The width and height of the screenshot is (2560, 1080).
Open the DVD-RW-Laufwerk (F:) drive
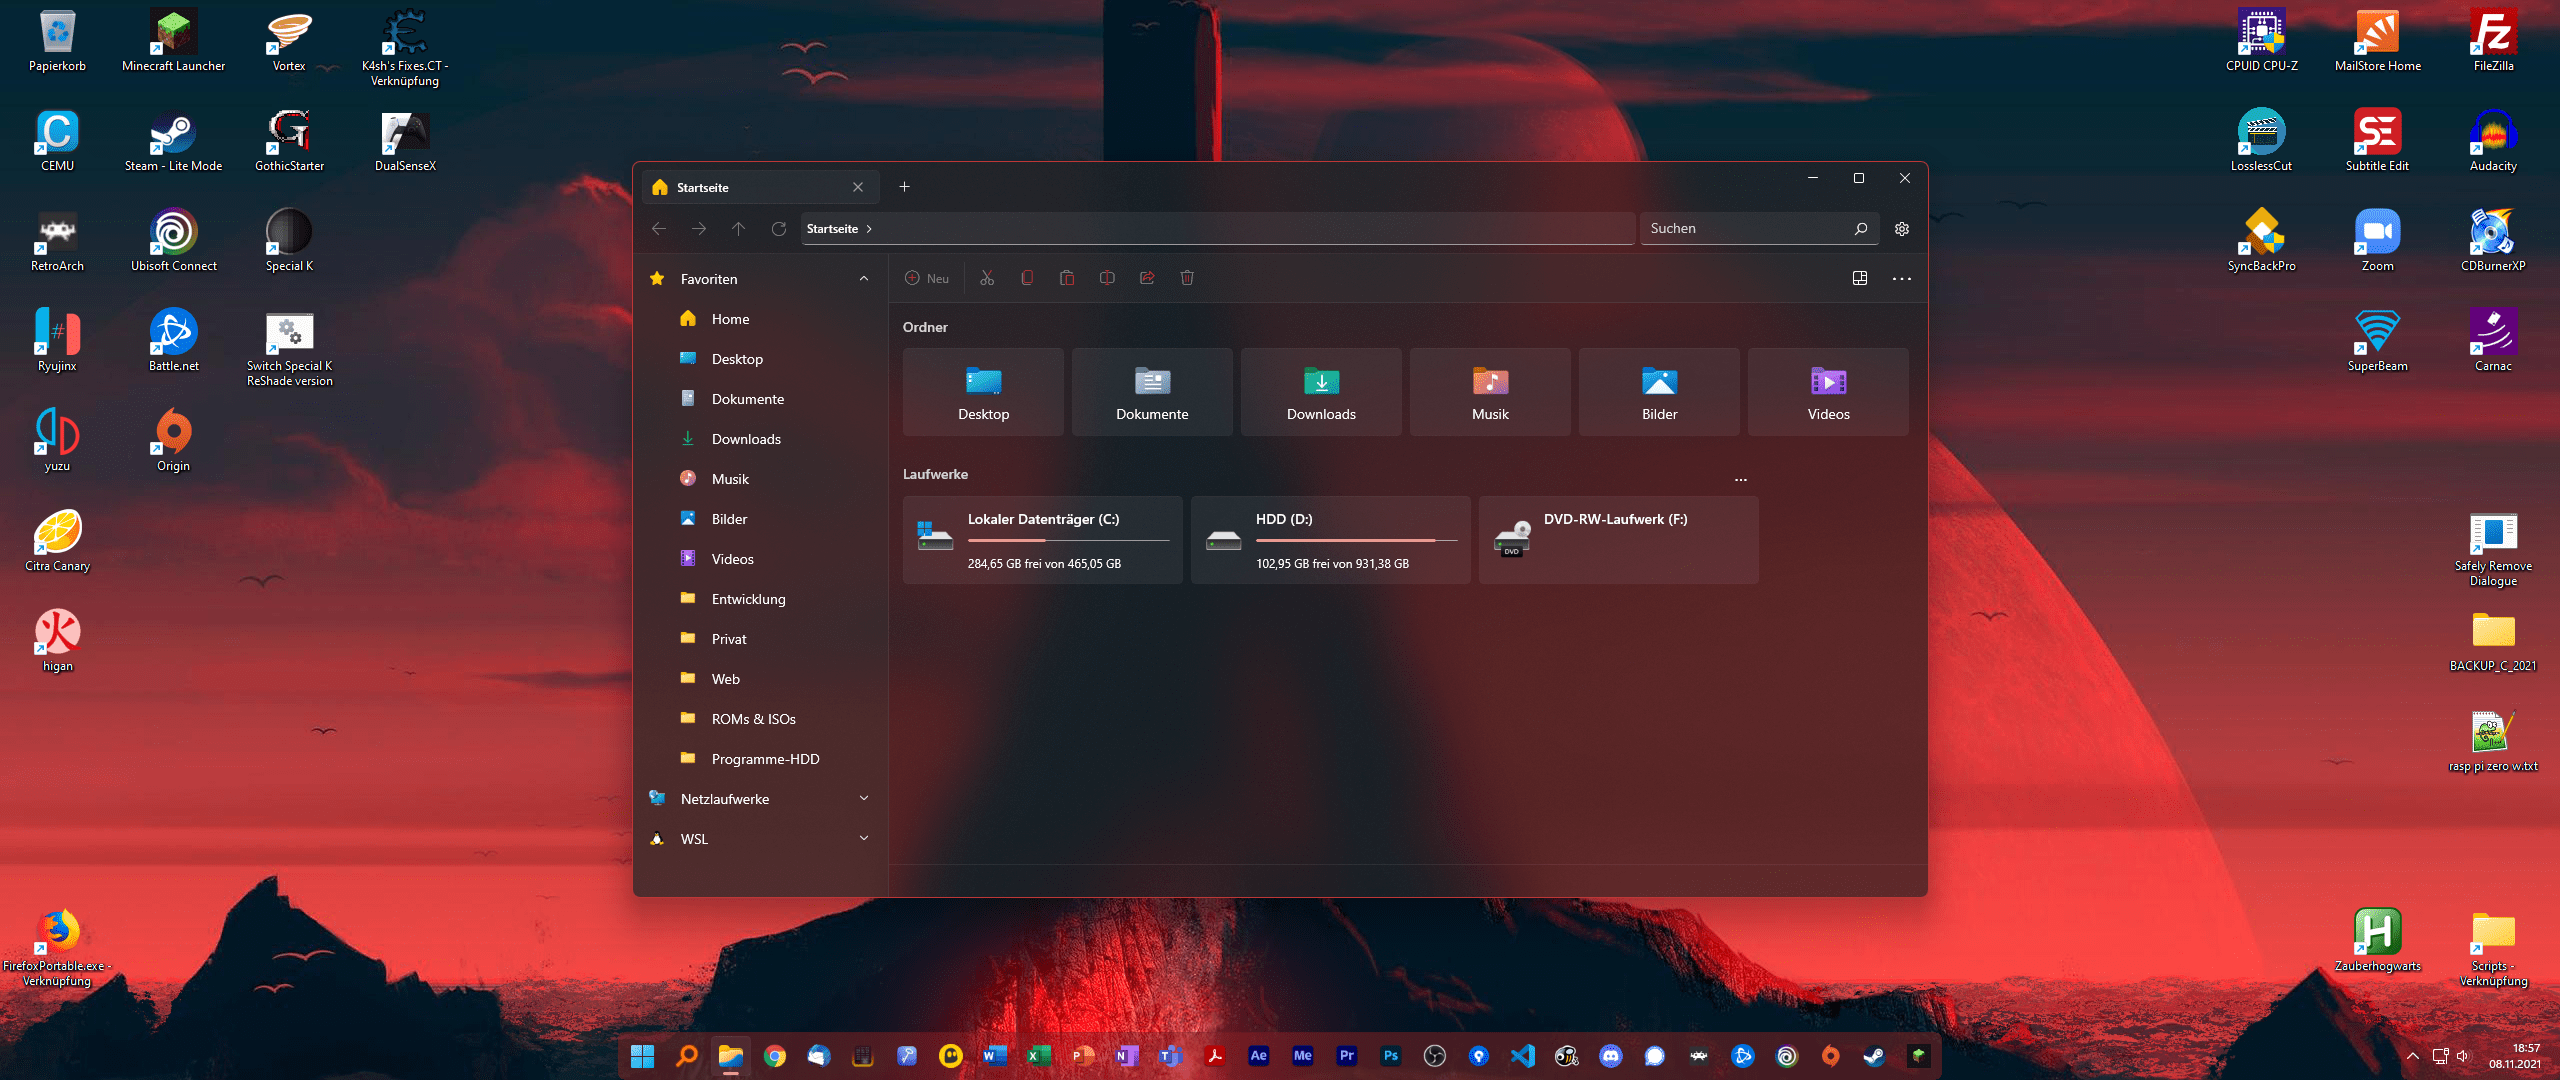1619,540
